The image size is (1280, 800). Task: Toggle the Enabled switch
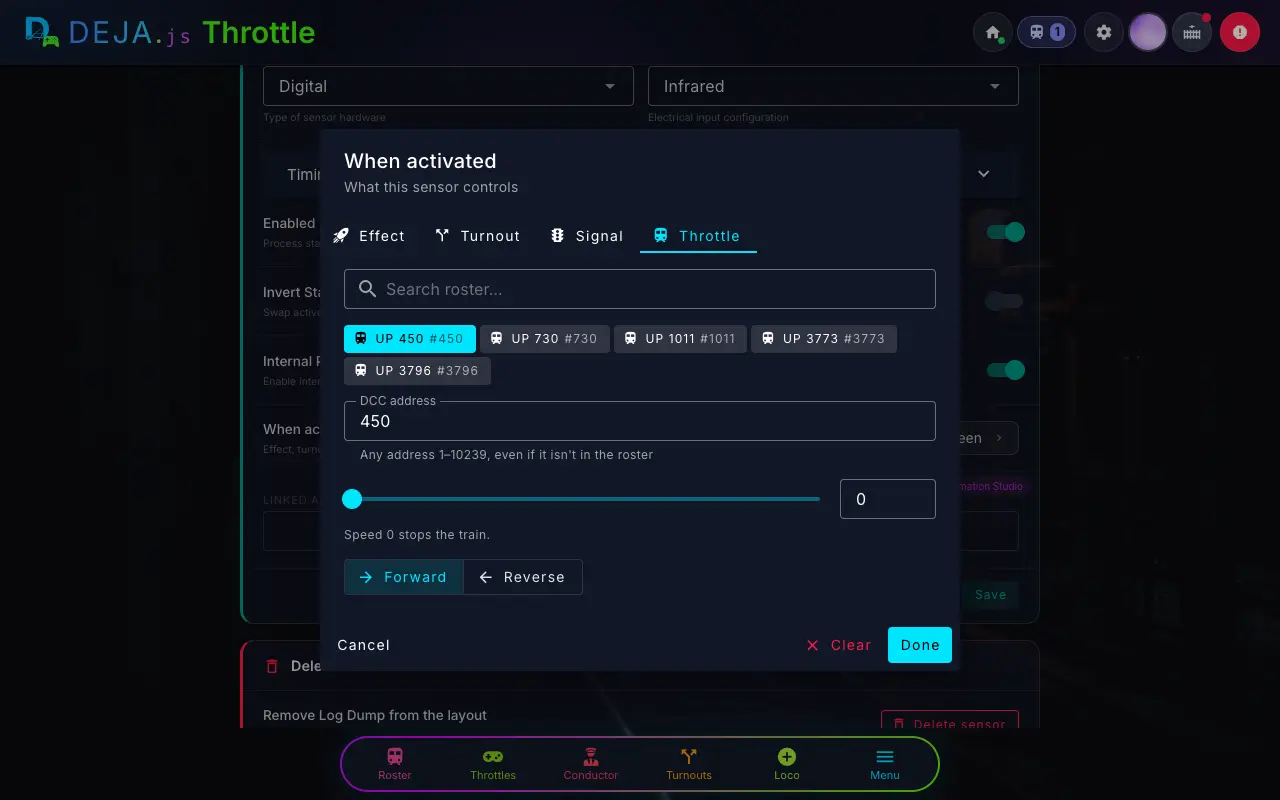pyautogui.click(x=1005, y=232)
